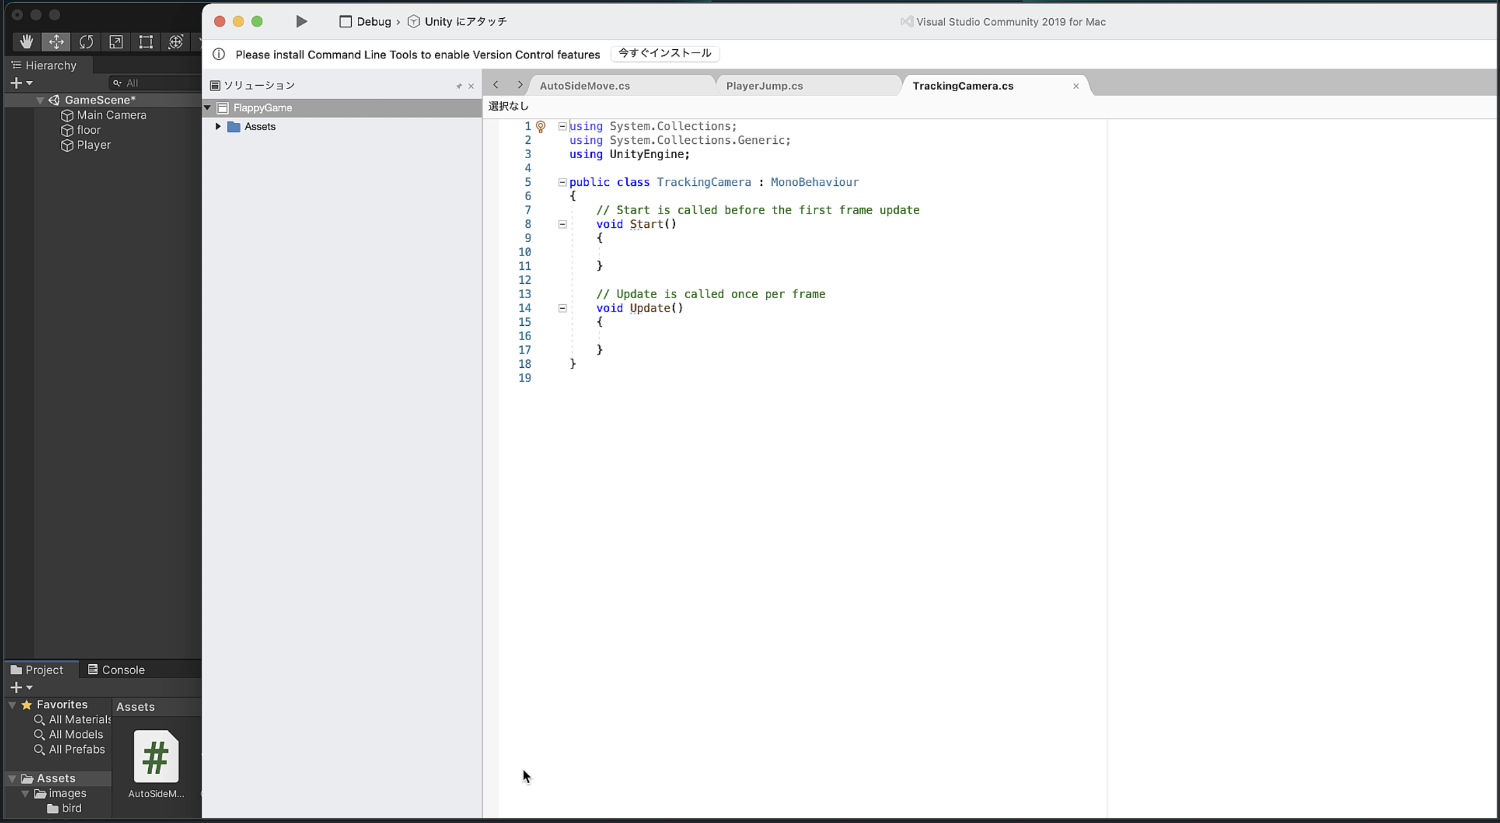Collapse the Start() method fold on line 8
Image resolution: width=1500 pixels, height=823 pixels.
[562, 224]
